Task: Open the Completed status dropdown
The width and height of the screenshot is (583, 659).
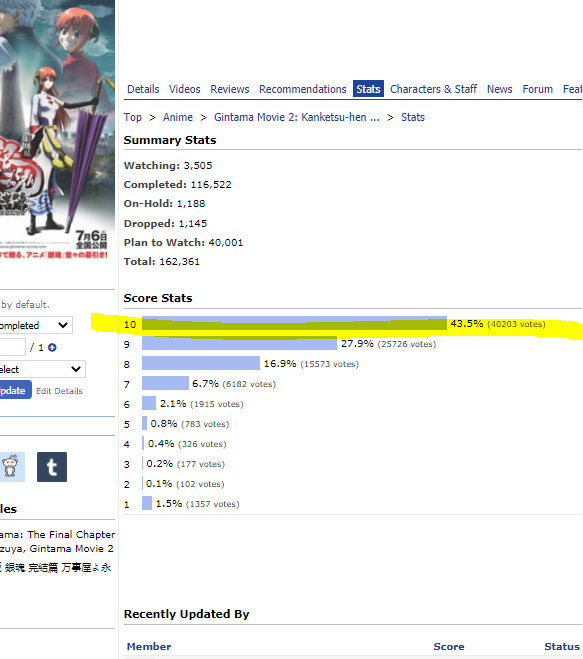Action: 36,325
